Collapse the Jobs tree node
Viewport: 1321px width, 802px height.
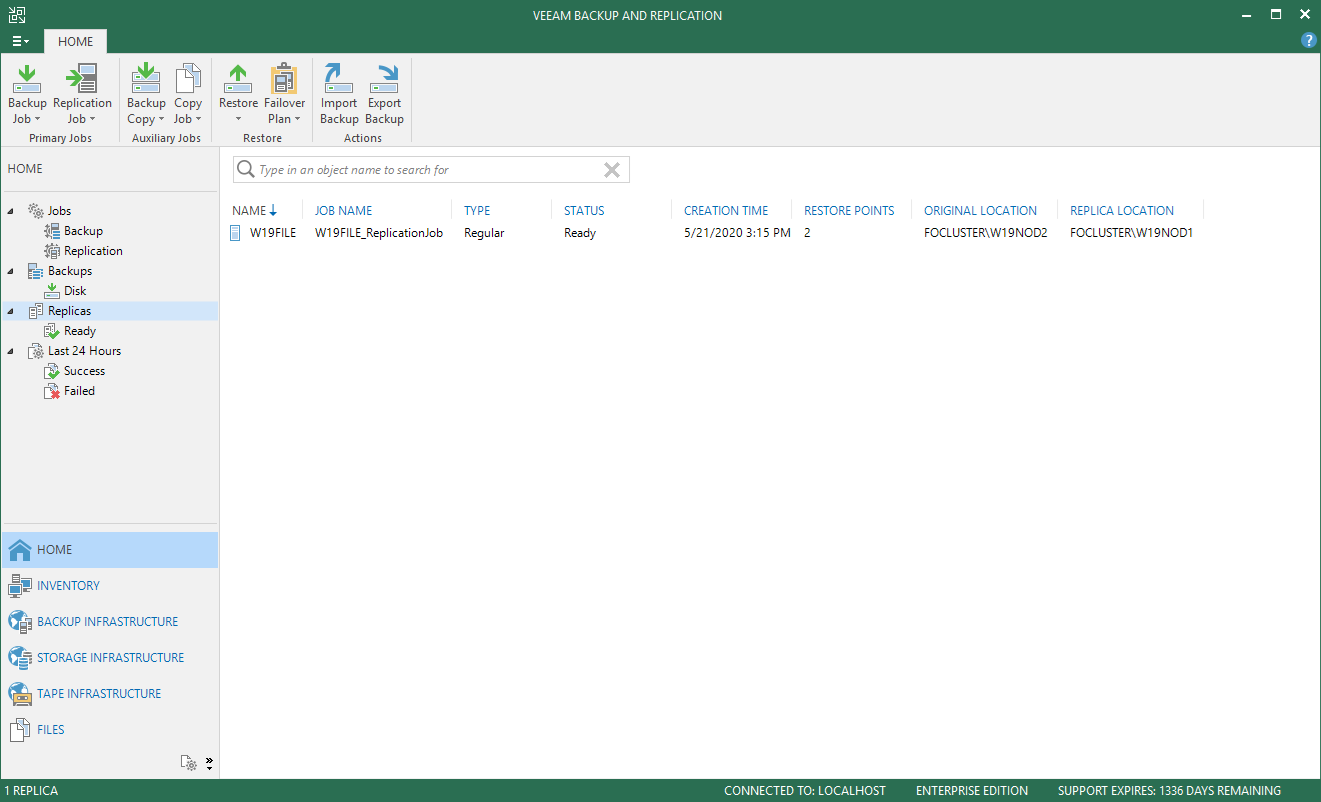[11, 211]
